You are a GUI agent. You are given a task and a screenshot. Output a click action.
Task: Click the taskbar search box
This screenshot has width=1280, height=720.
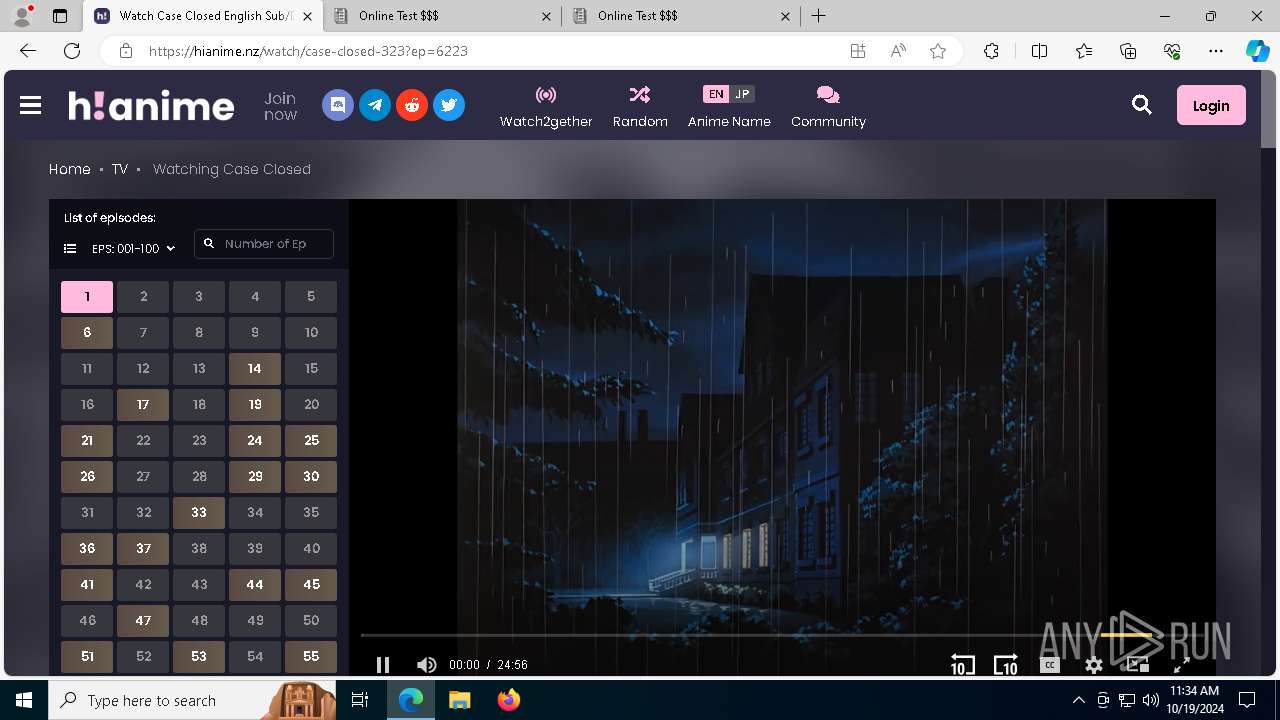192,700
